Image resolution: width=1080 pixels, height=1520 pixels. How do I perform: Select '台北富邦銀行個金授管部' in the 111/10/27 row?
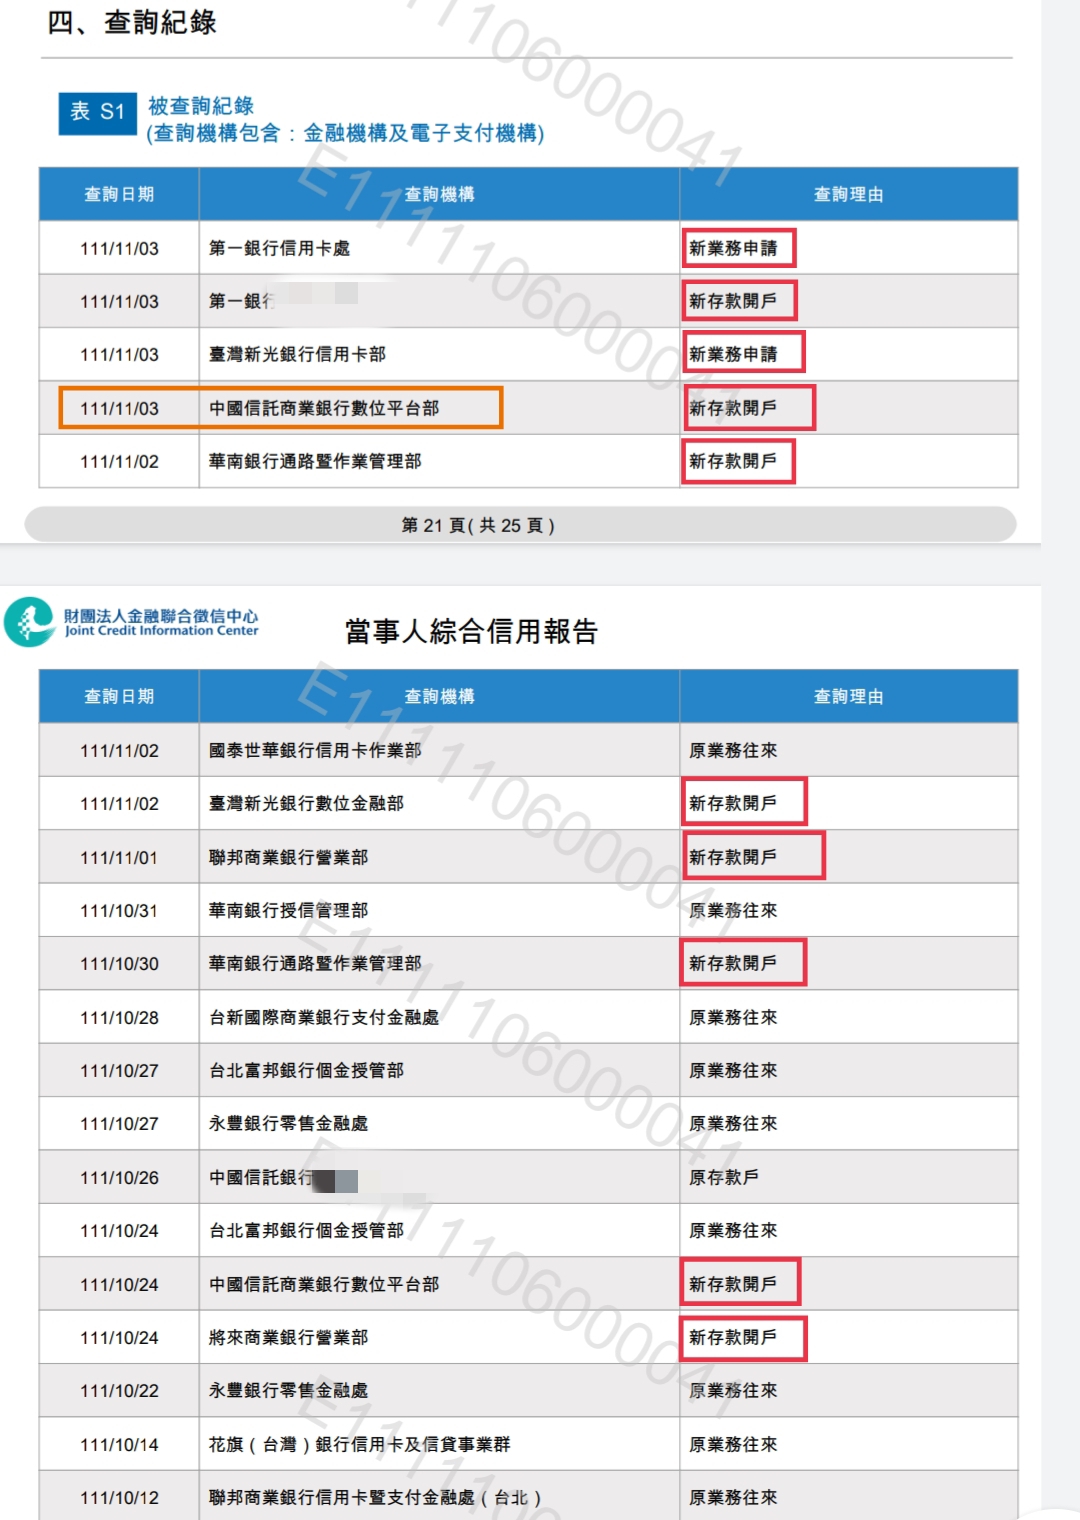[x=306, y=1070]
